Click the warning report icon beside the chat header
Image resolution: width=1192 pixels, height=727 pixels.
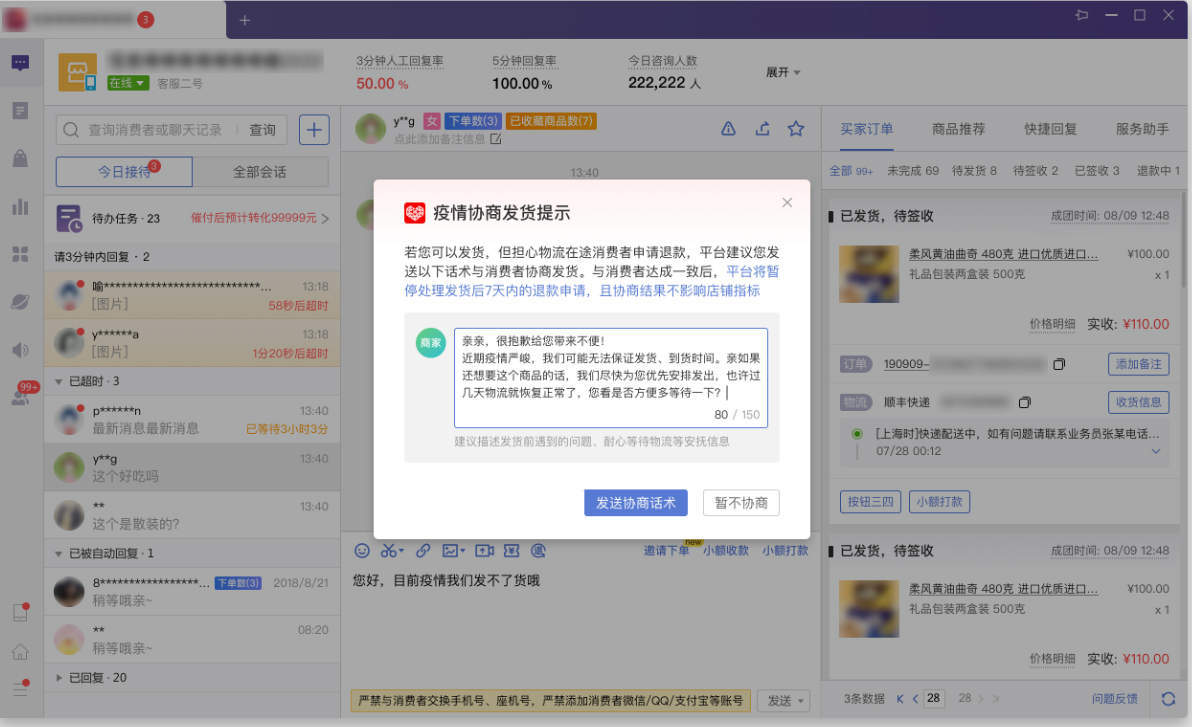pos(728,129)
